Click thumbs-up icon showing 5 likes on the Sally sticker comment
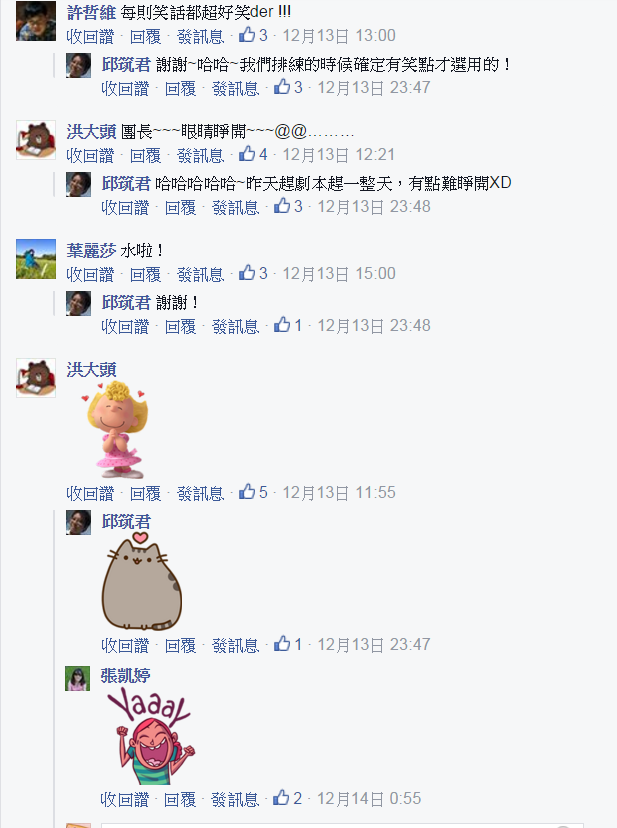The image size is (617, 828). pyautogui.click(x=247, y=492)
